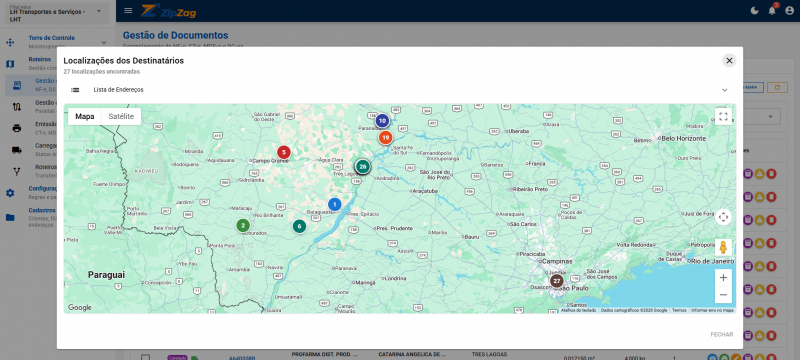Click the list icon beside Lista de Endereços
The width and height of the screenshot is (800, 360).
[75, 90]
